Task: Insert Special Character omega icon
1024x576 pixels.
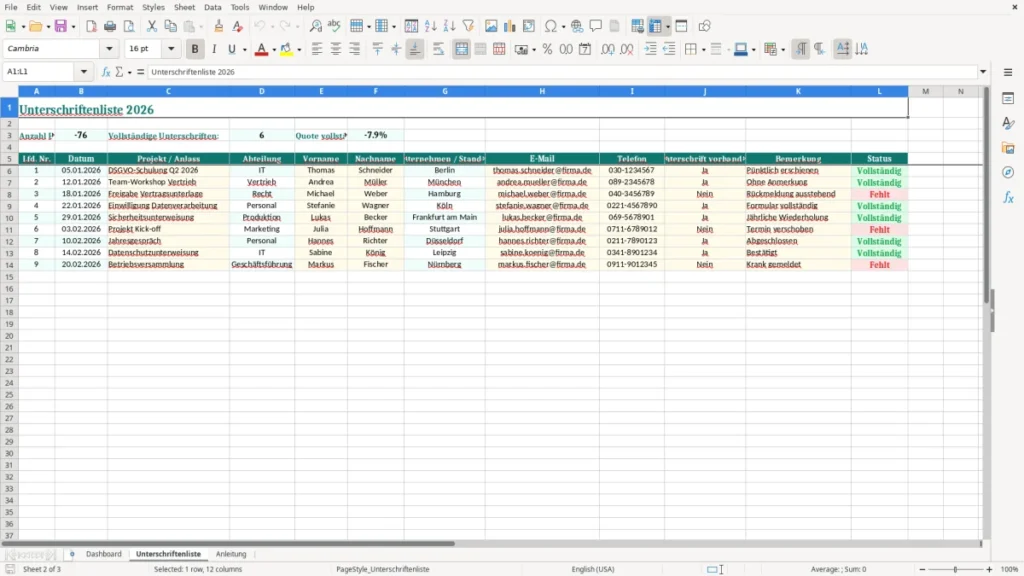Action: tap(551, 26)
